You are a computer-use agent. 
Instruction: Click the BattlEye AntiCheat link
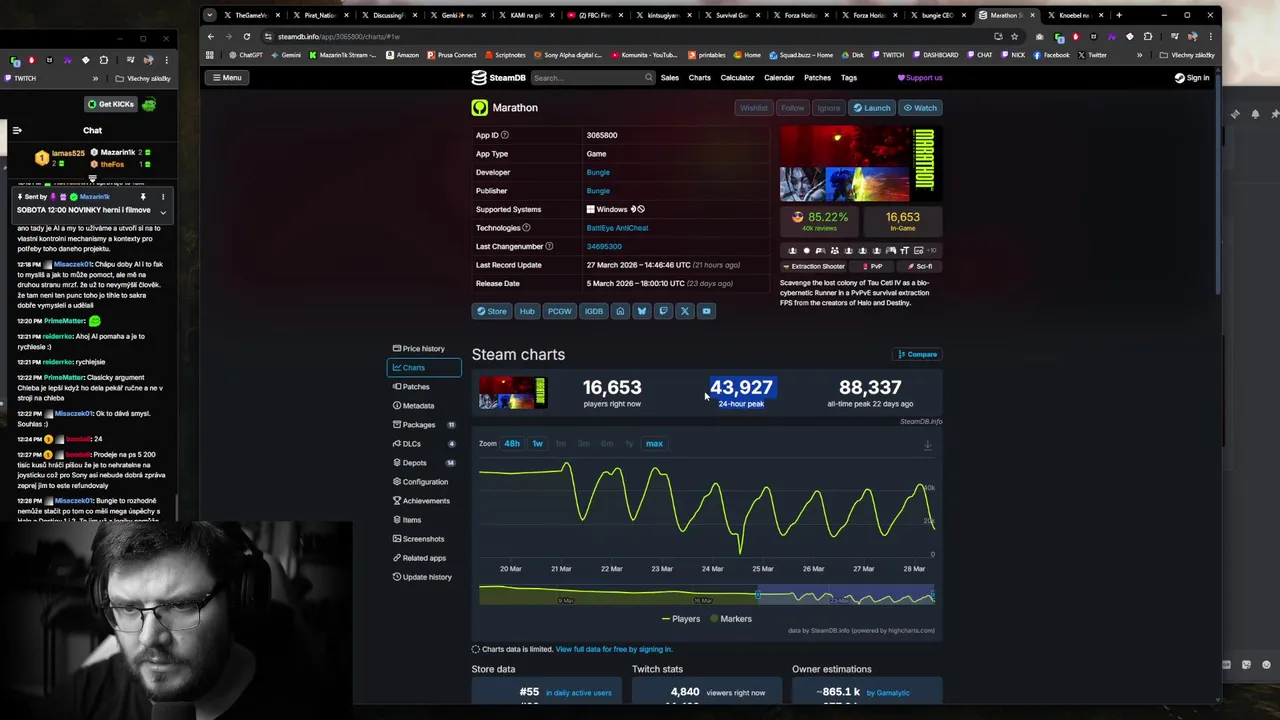617,228
